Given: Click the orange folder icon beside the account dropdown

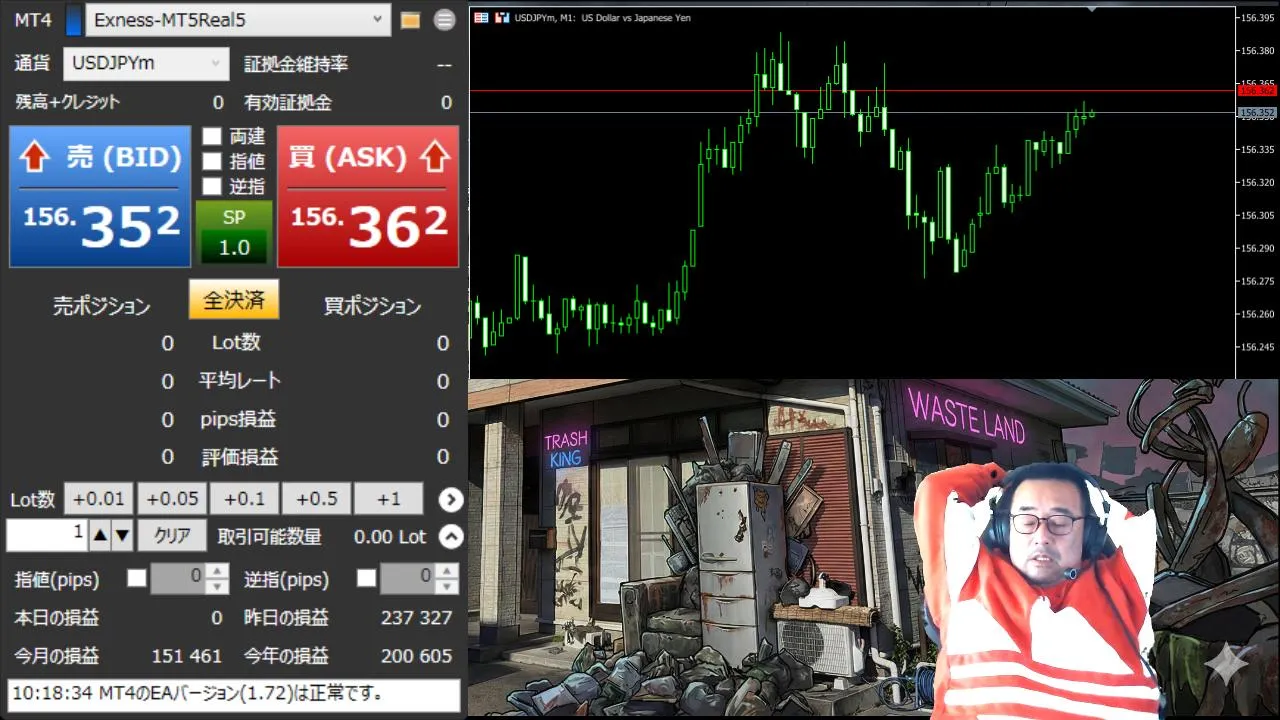Looking at the screenshot, I should pos(409,20).
